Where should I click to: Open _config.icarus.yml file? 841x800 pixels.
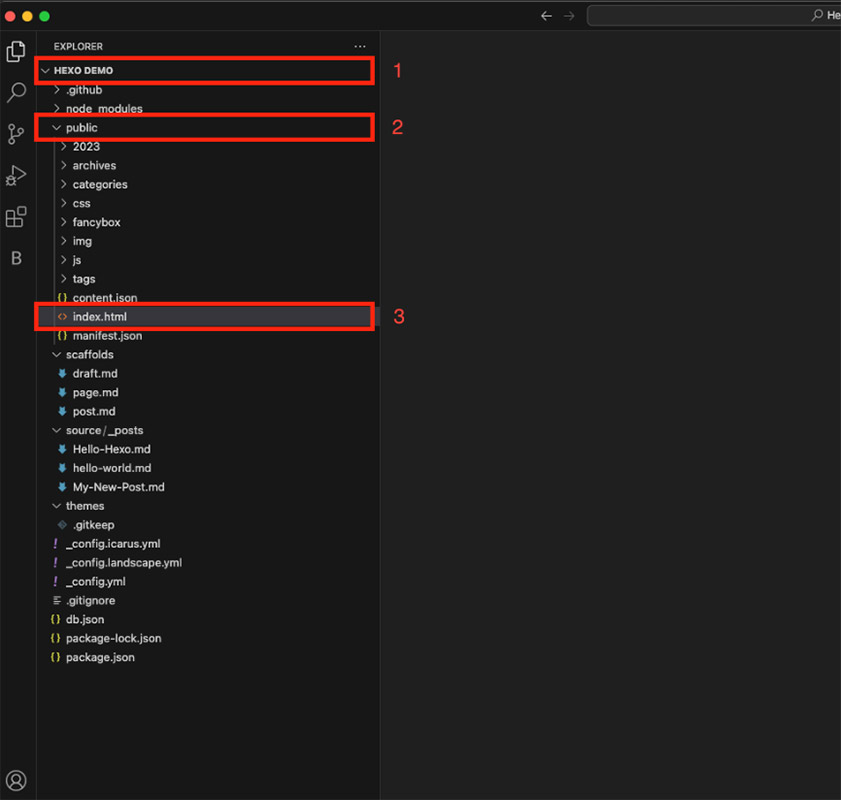(x=208, y=544)
